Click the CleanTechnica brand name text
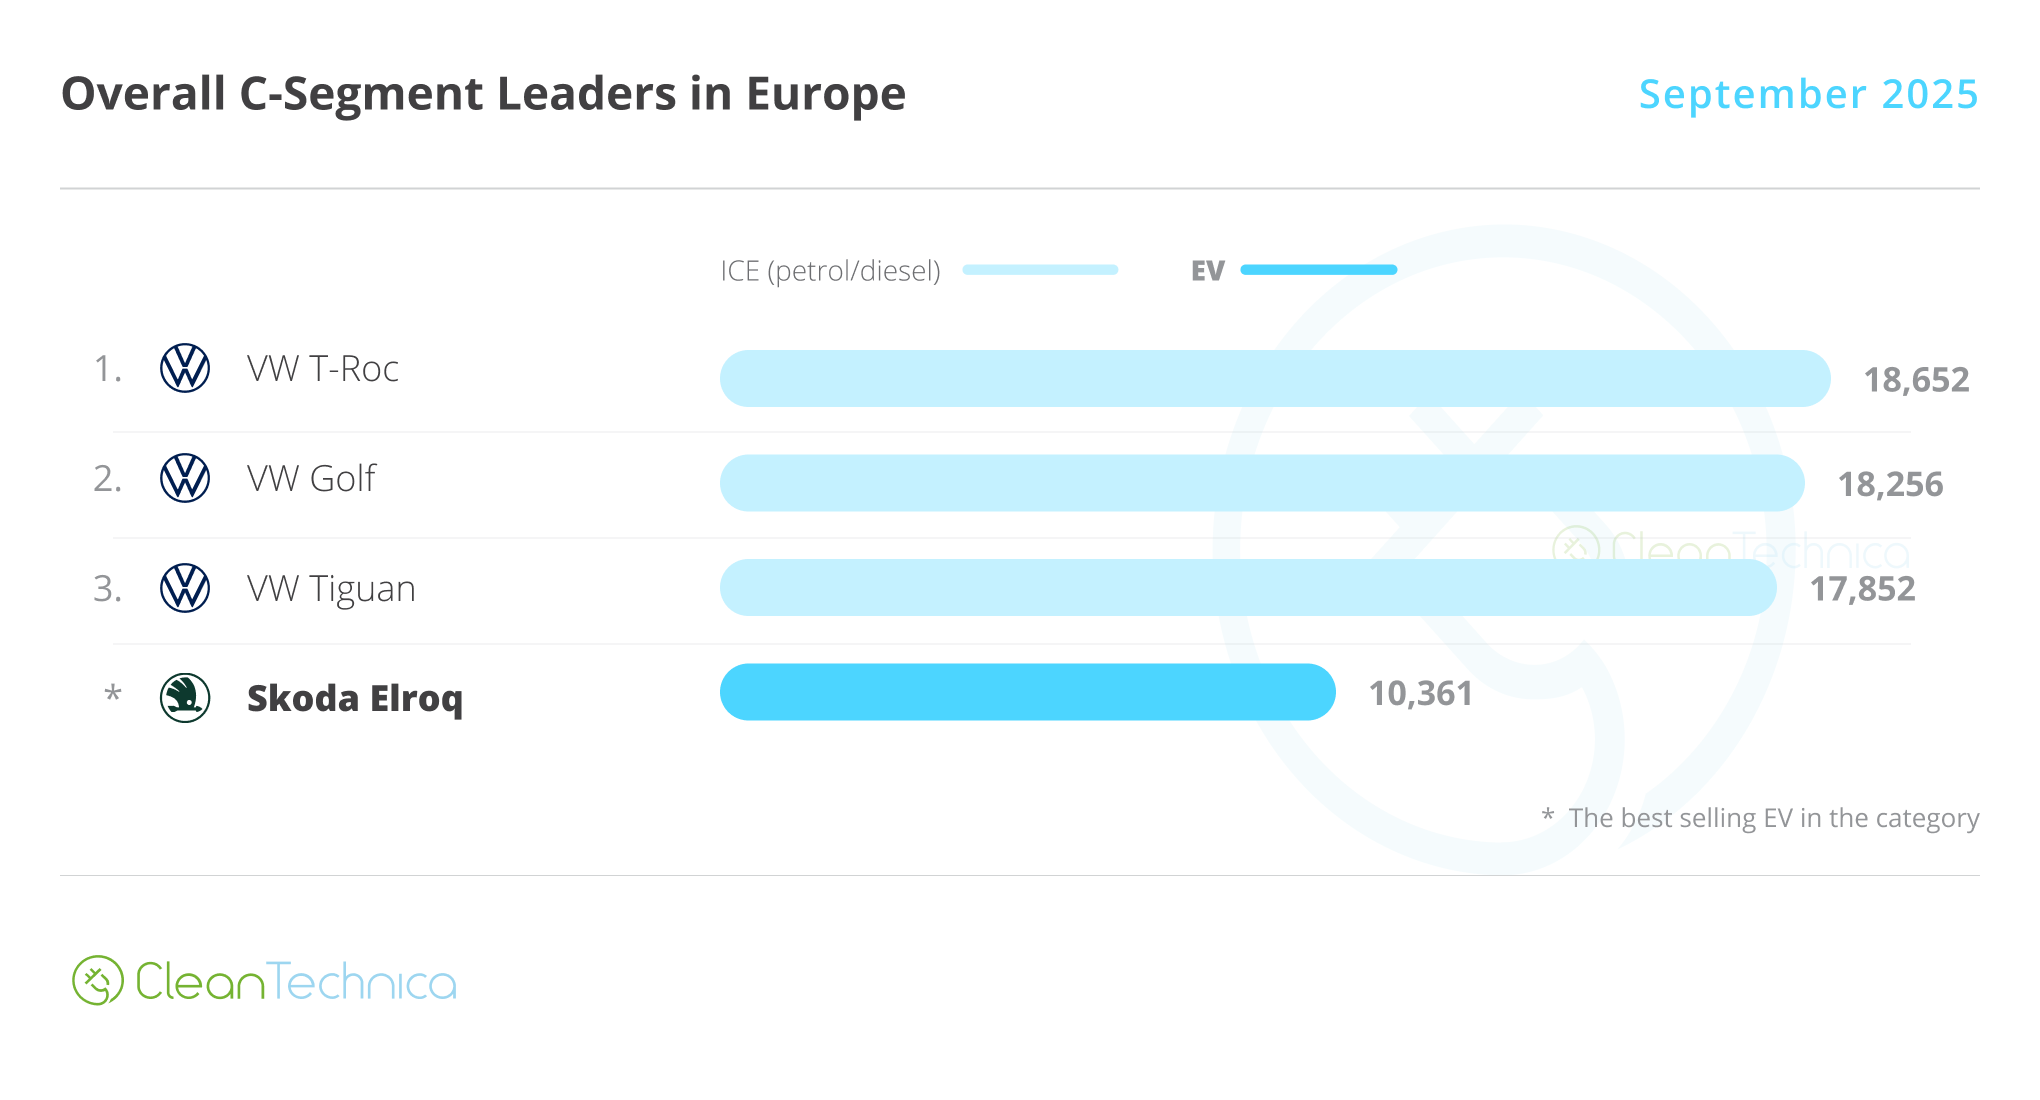This screenshot has width=2040, height=1100. [296, 982]
